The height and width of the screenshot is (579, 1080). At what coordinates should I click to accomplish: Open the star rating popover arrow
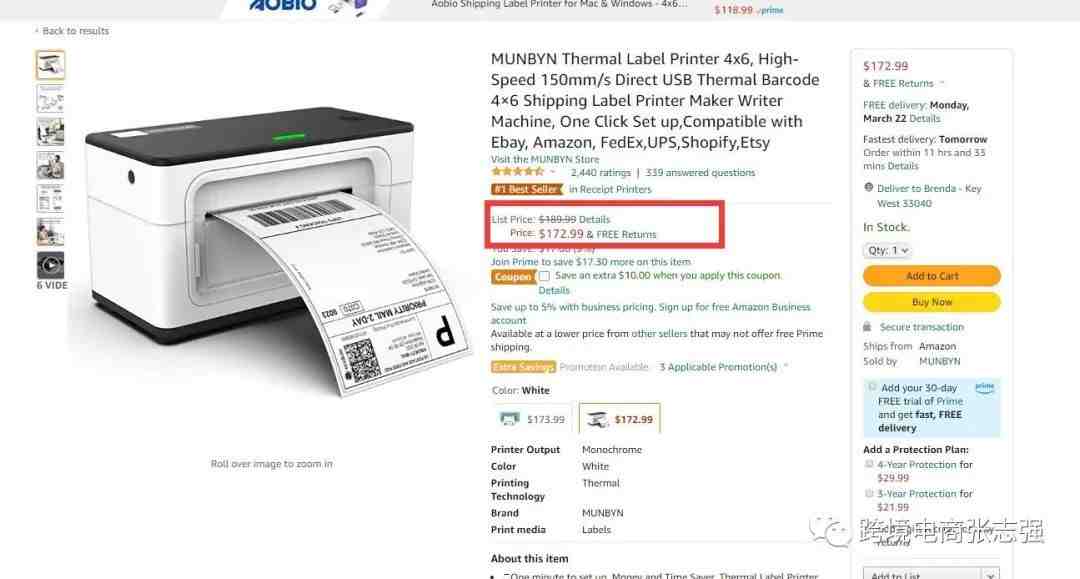[x=552, y=172]
